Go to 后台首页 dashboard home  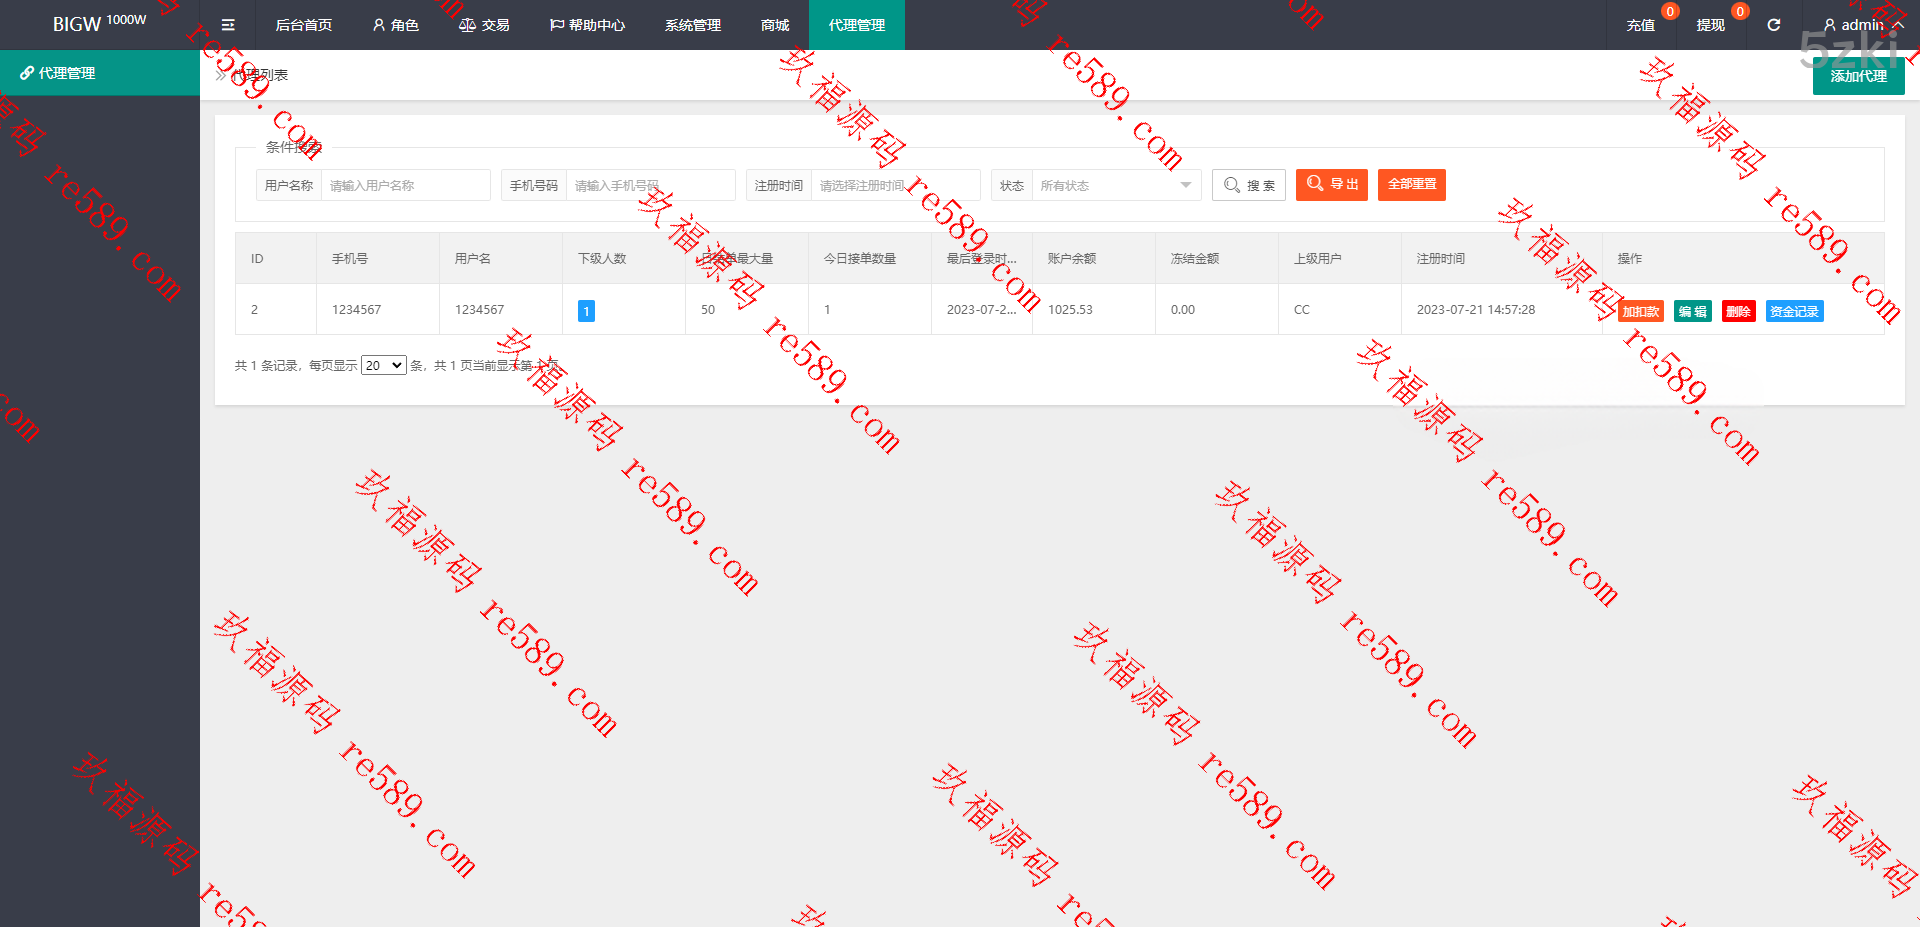point(304,25)
